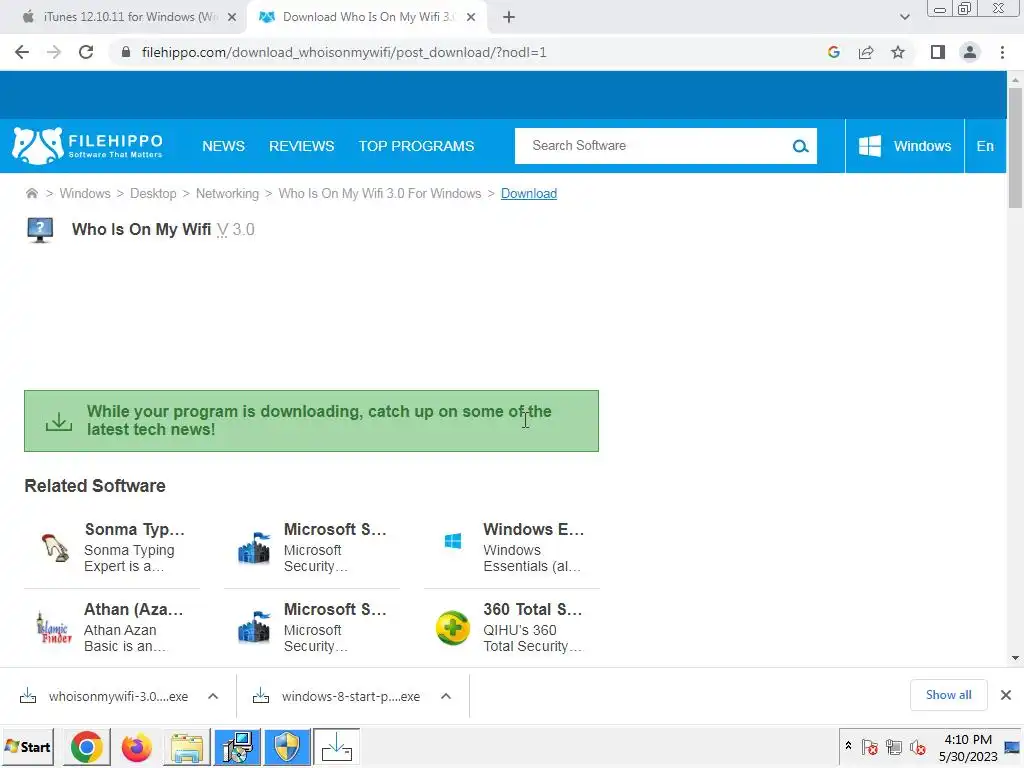Click the home breadcrumb icon
The image size is (1024, 768).
pyautogui.click(x=31, y=193)
